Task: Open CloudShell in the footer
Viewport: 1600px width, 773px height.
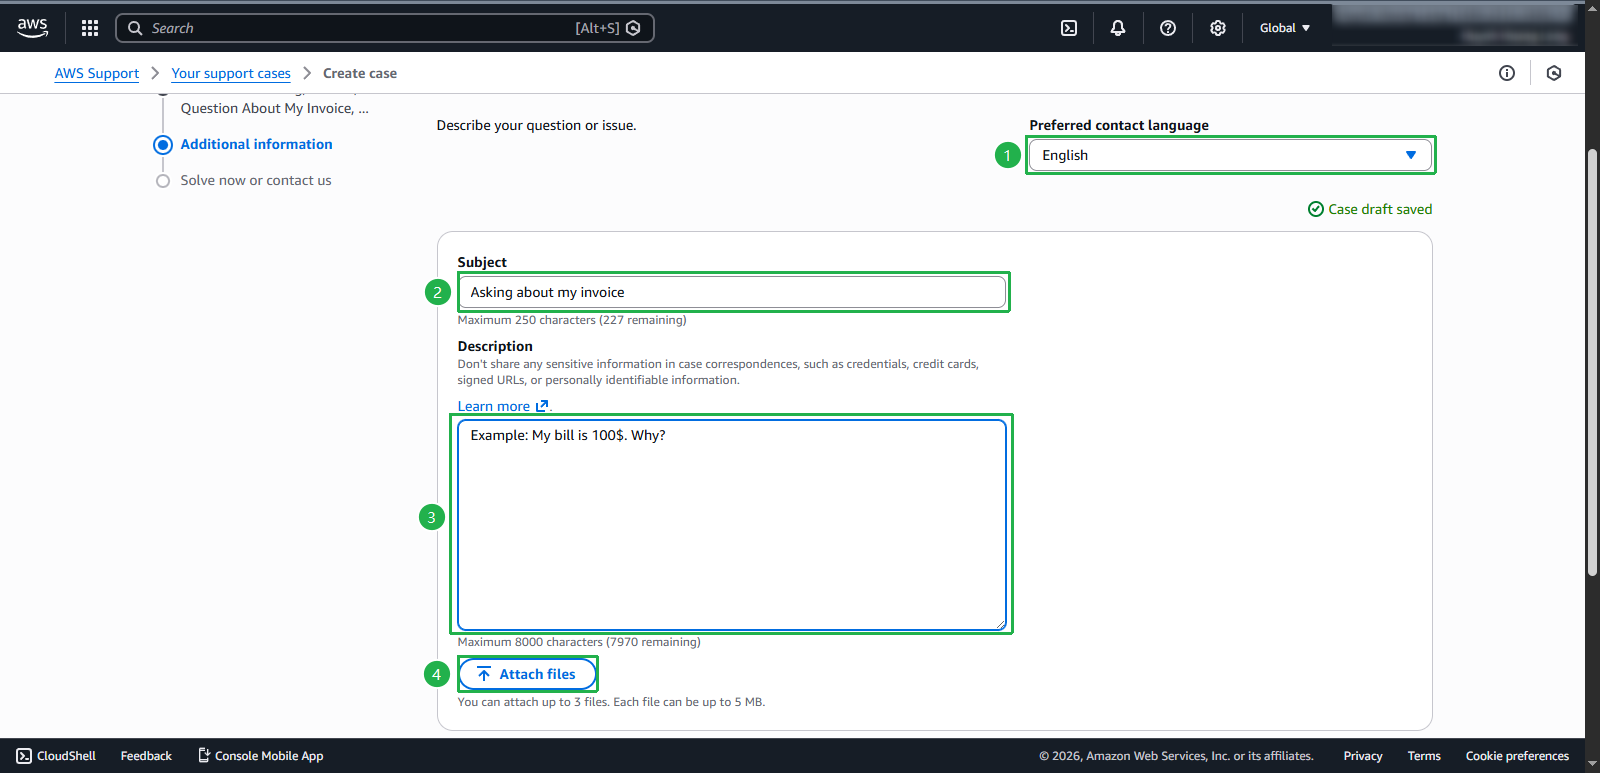Action: 56,756
